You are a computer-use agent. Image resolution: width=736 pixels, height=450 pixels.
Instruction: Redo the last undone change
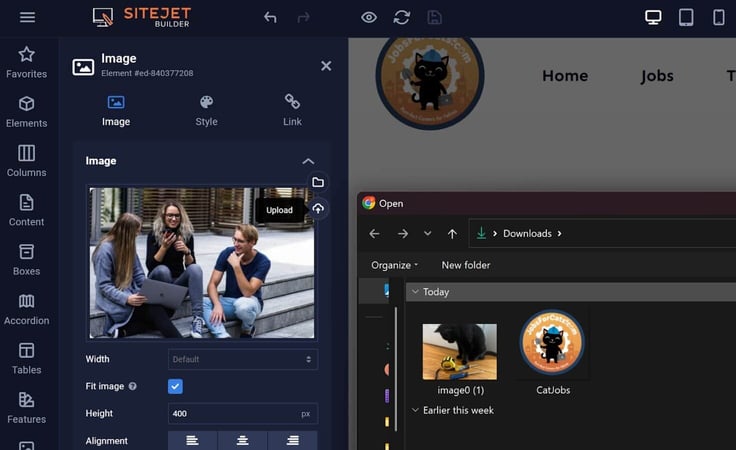[303, 18]
